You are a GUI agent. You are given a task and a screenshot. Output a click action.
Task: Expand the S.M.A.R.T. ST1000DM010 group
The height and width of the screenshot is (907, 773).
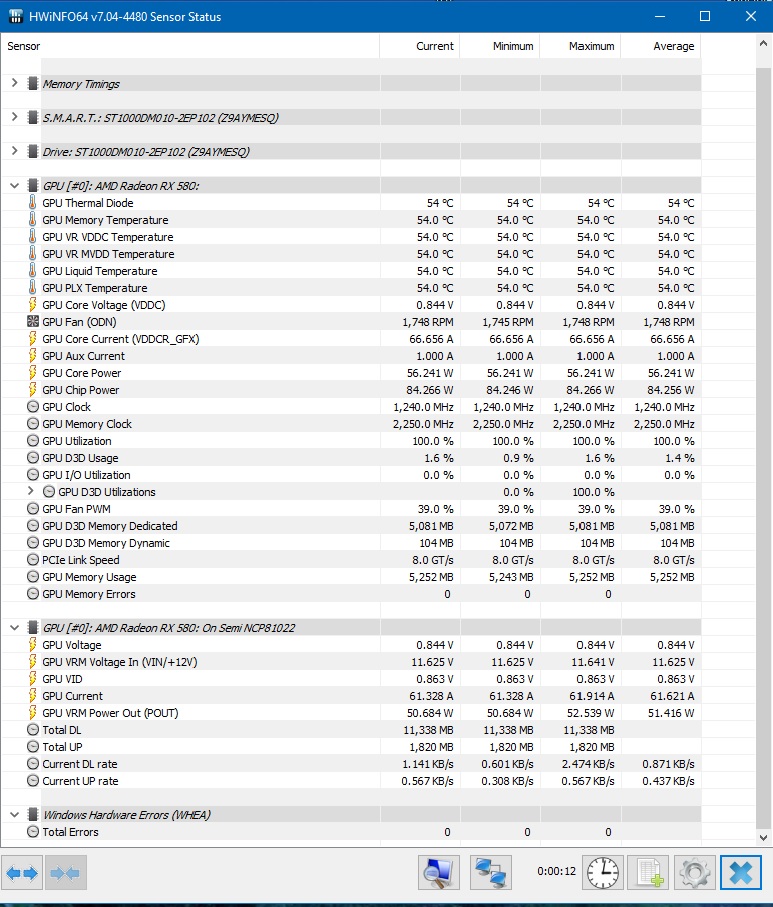click(14, 117)
